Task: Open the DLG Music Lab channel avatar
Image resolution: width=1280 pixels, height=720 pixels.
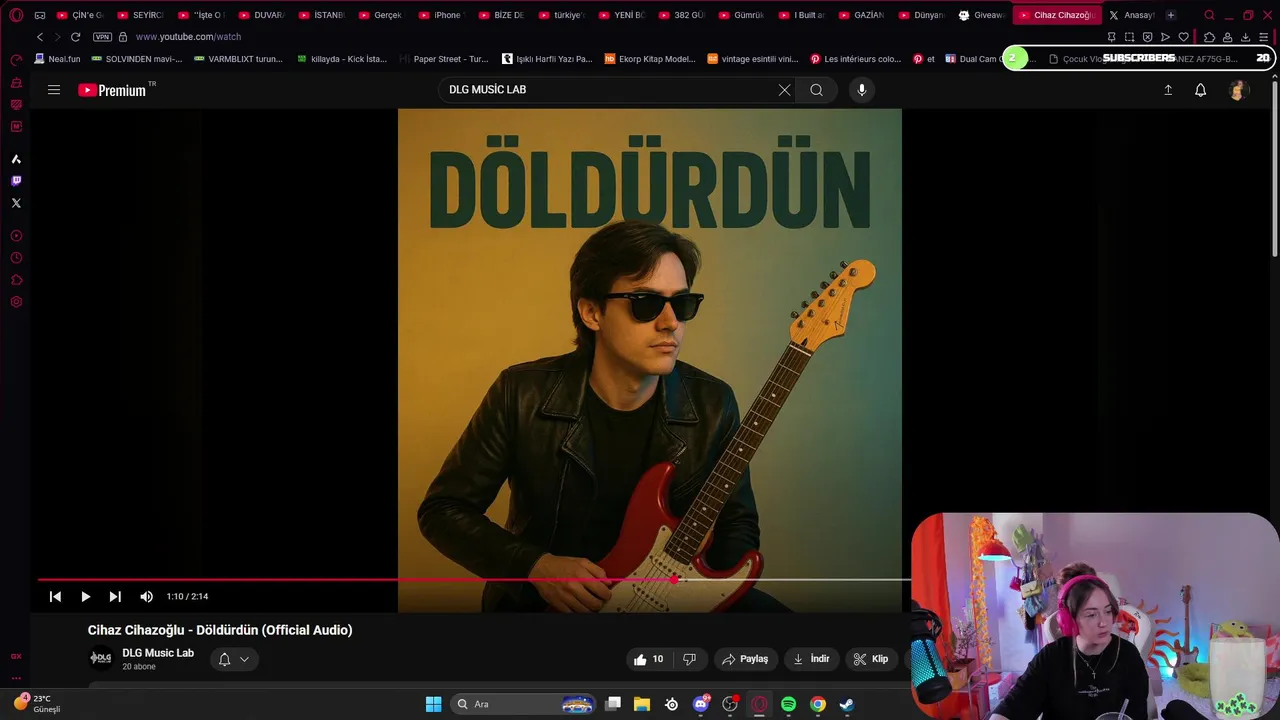Action: (x=100, y=658)
